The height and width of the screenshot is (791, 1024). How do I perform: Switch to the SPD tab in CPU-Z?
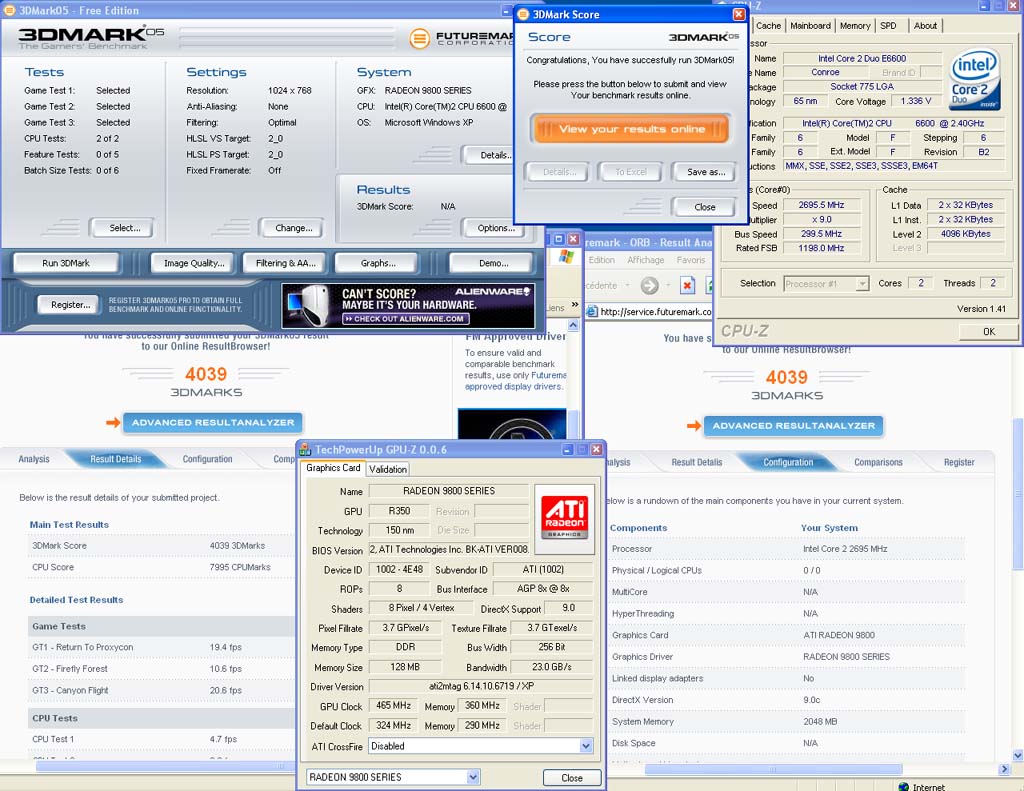tap(888, 25)
